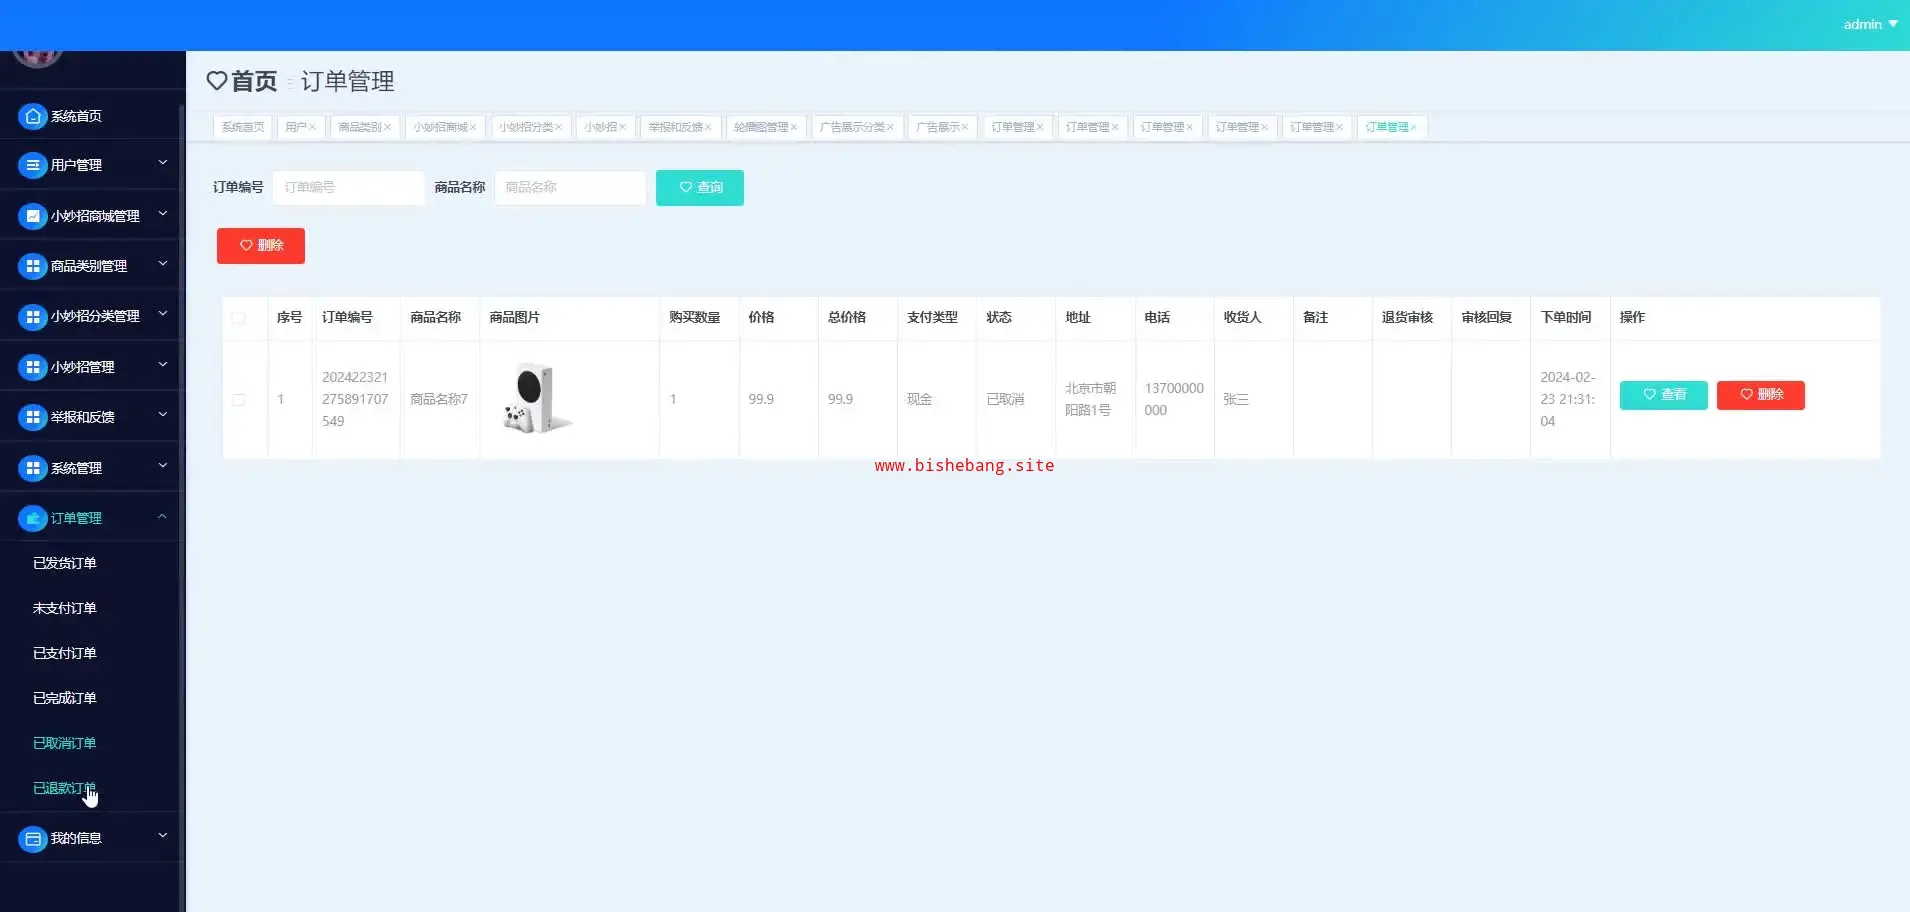This screenshot has width=1910, height=912.
Task: Click the 系统首页 house icon in the sidebar
Action: point(33,116)
